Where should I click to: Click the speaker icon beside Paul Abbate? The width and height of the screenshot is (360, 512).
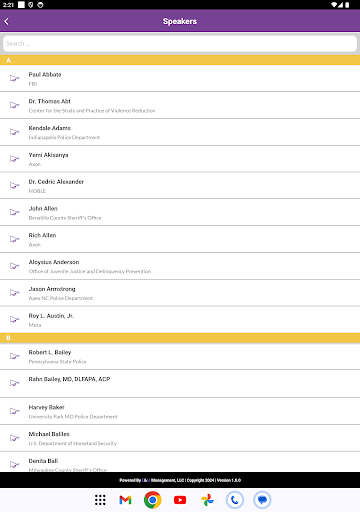coord(14,78)
